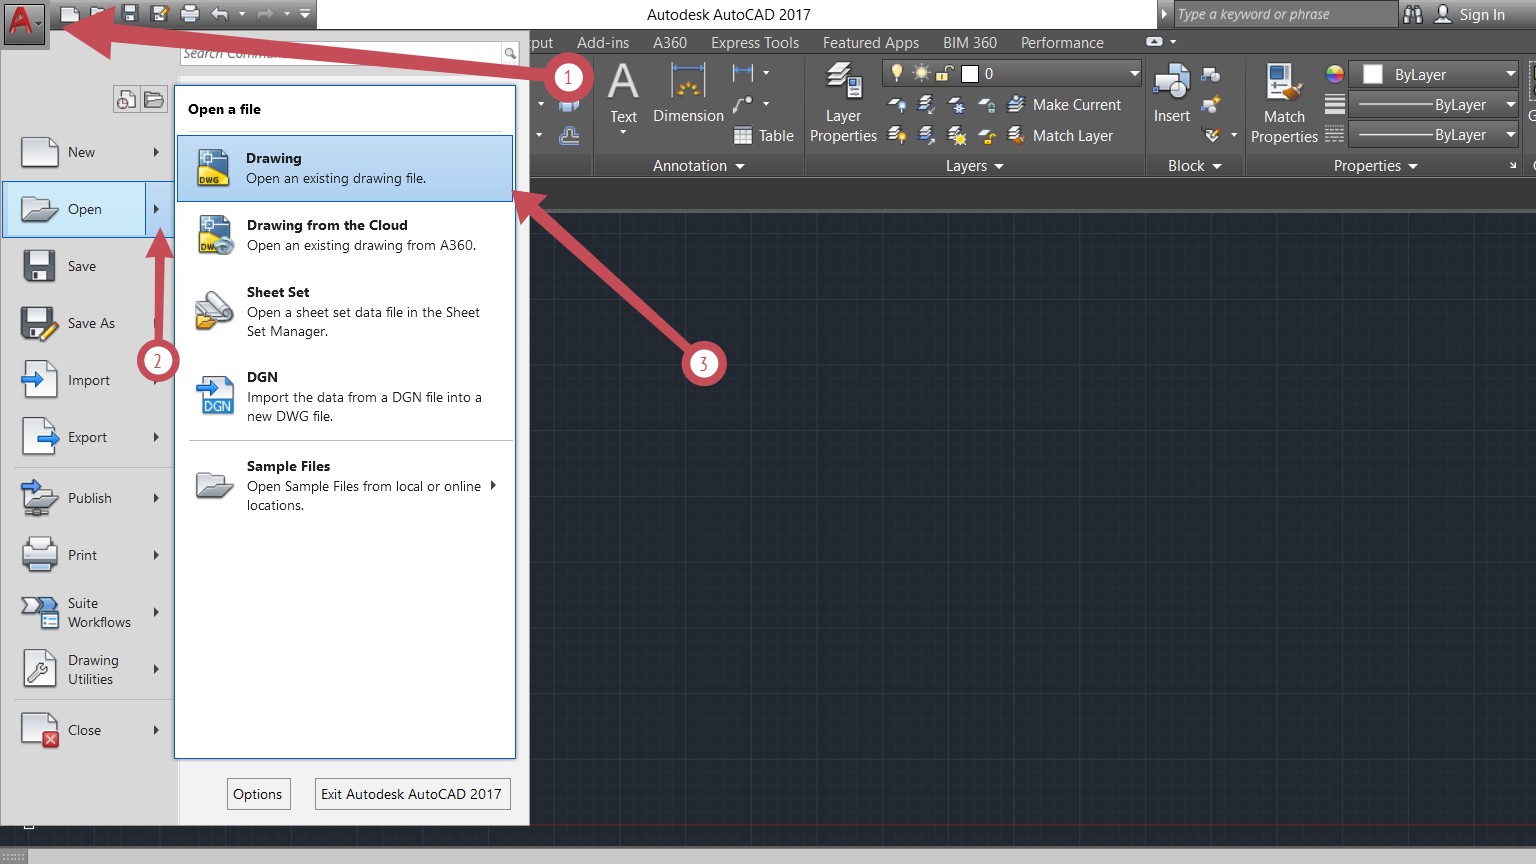
Task: Click the New file icon in Quick Access toolbar
Action: (x=68, y=13)
